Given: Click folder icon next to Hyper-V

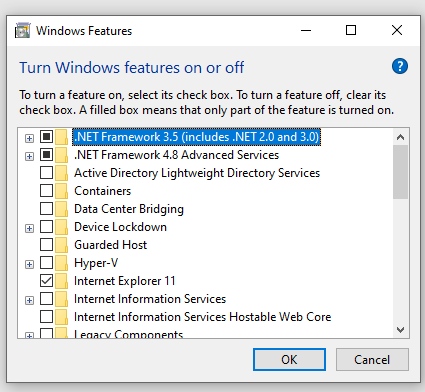Looking at the screenshot, I should [x=61, y=263].
